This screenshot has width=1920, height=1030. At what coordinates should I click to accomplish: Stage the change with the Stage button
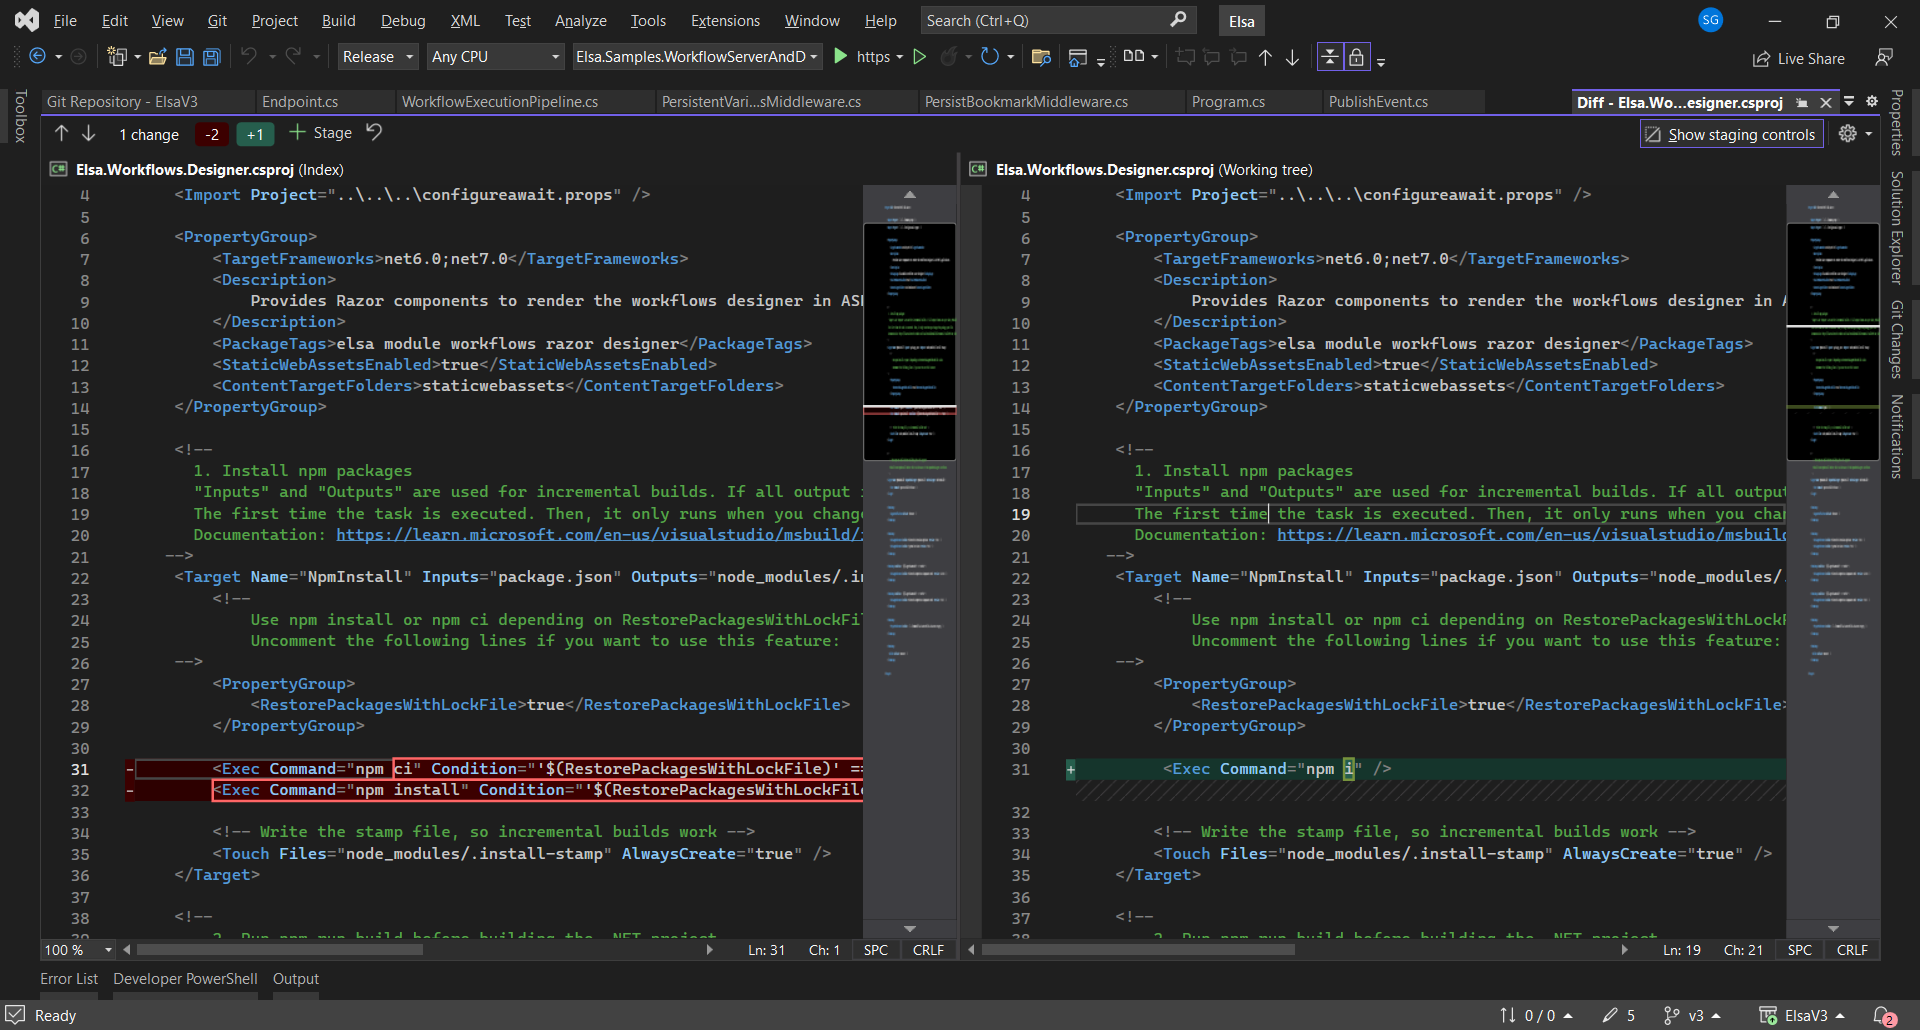tap(320, 133)
